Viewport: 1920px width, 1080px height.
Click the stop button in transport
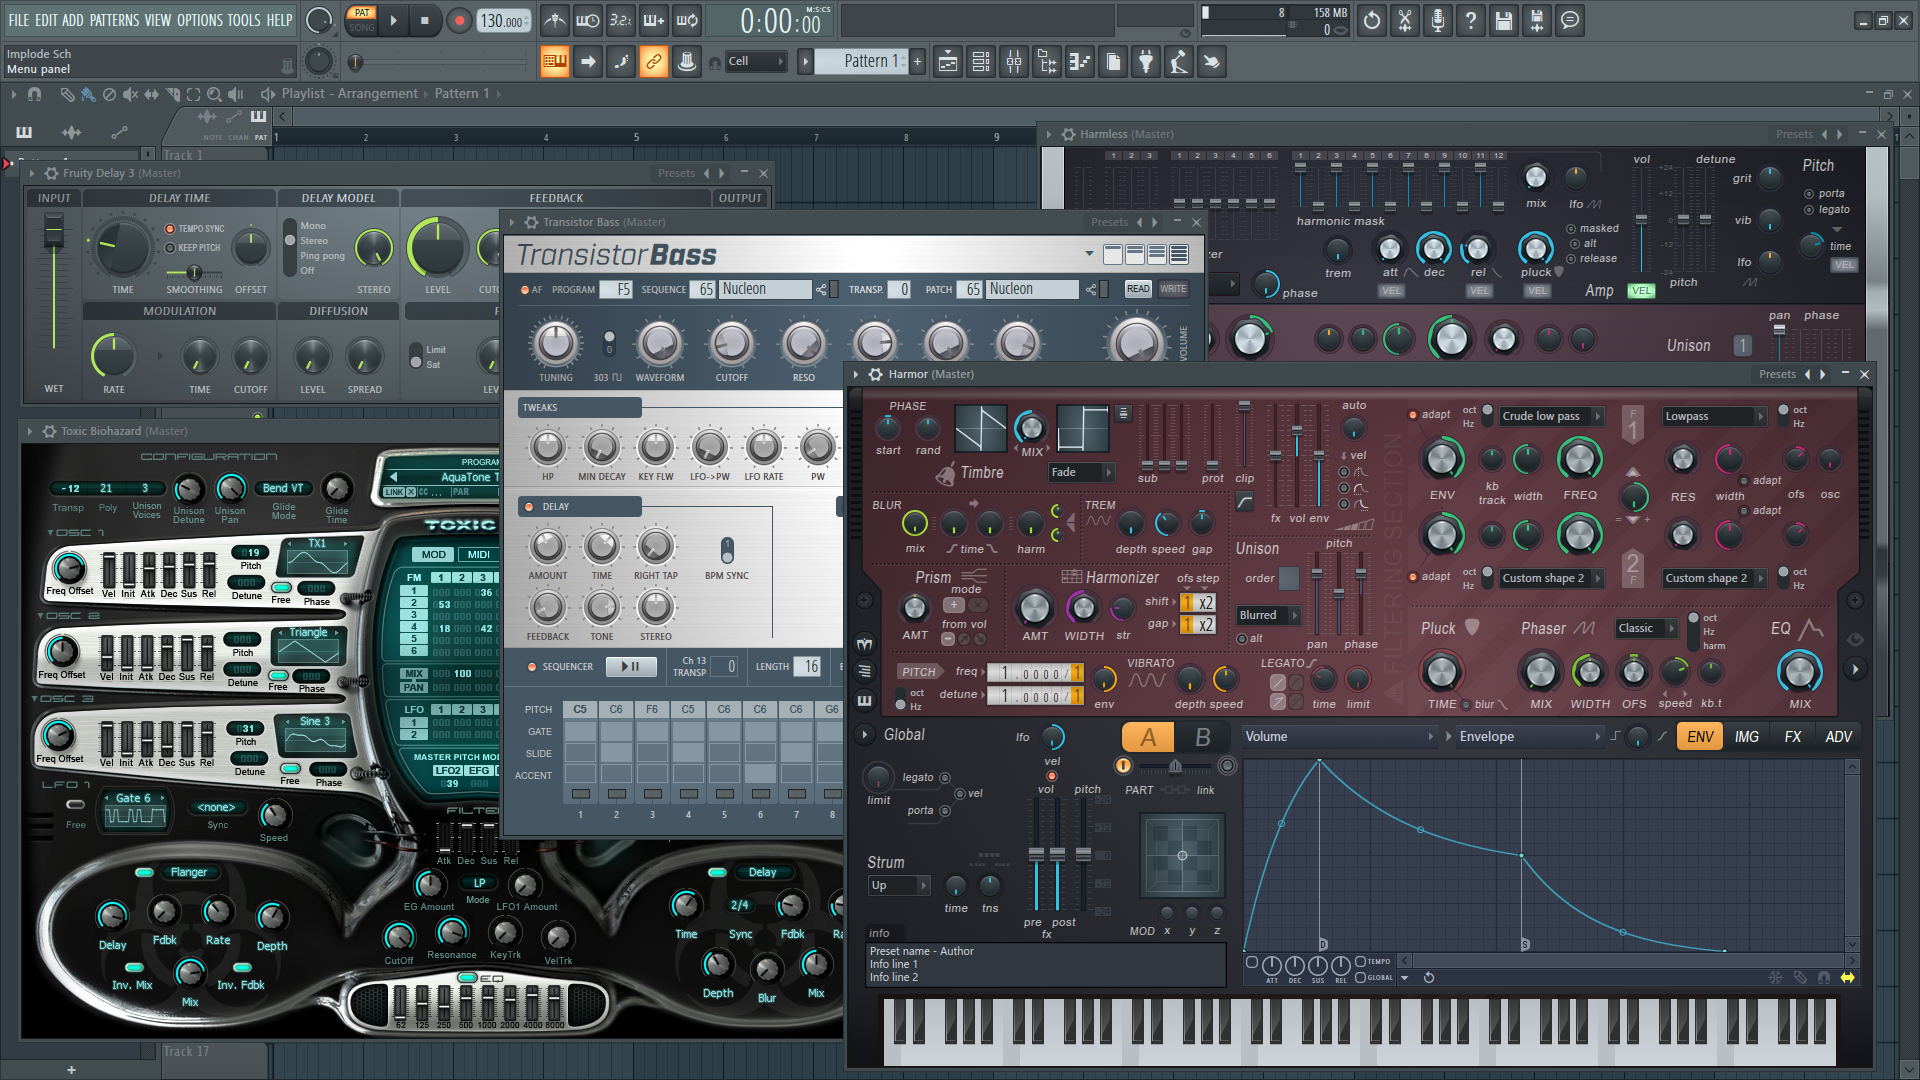tap(425, 20)
